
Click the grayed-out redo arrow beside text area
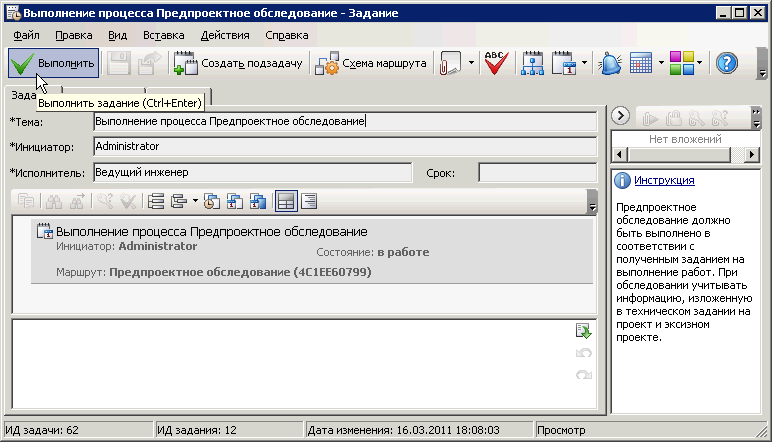[584, 375]
